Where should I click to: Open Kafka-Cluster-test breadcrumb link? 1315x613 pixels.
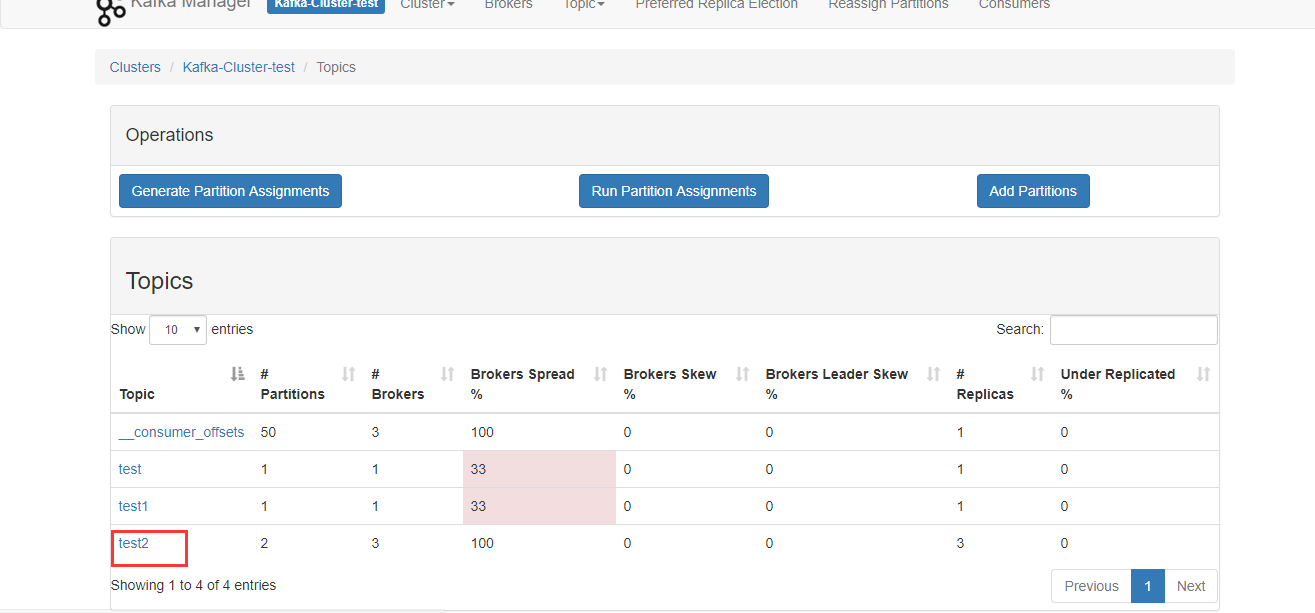coord(239,67)
